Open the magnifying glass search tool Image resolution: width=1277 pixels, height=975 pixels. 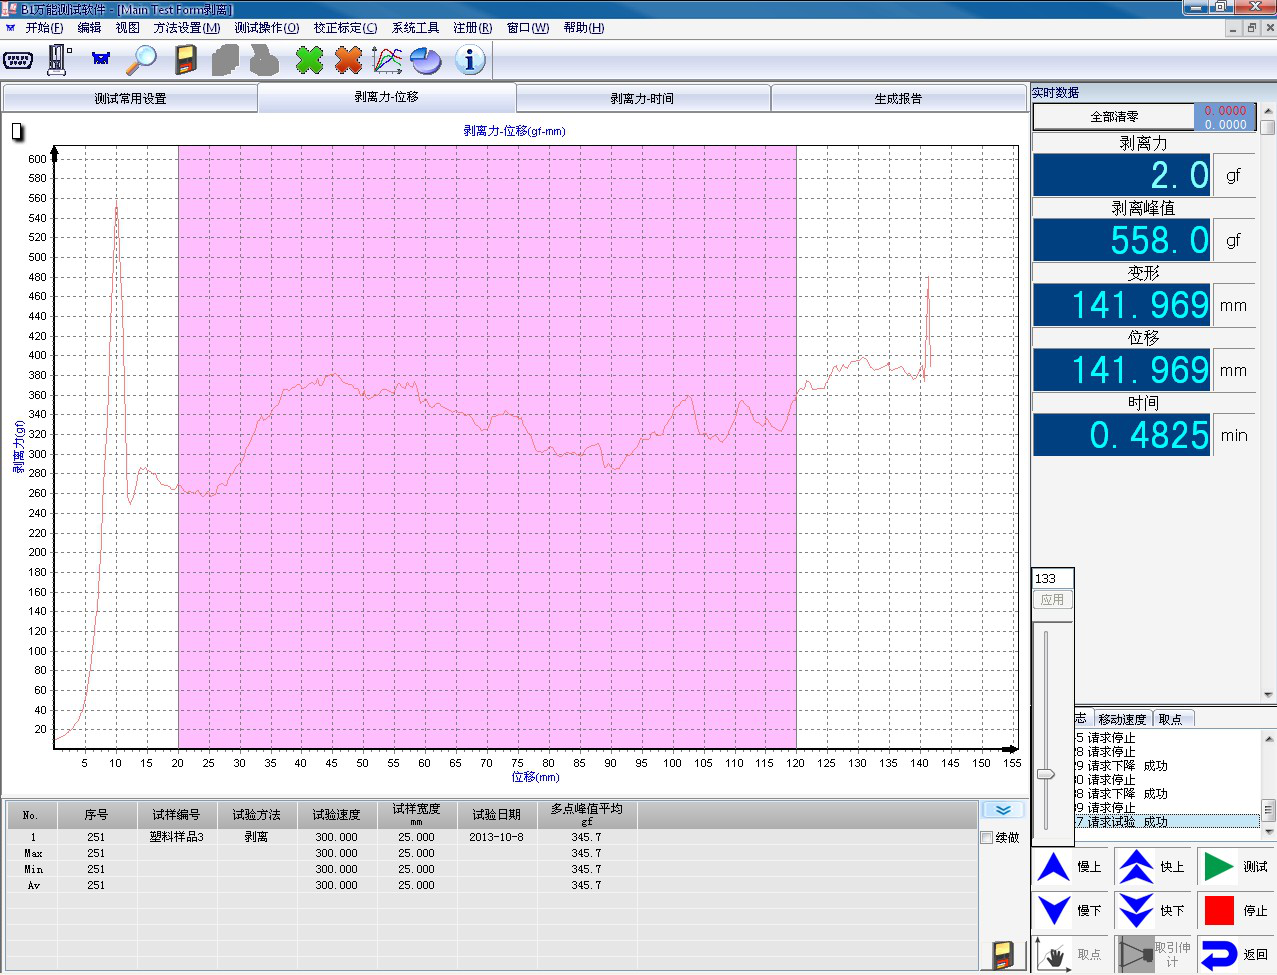pos(141,60)
